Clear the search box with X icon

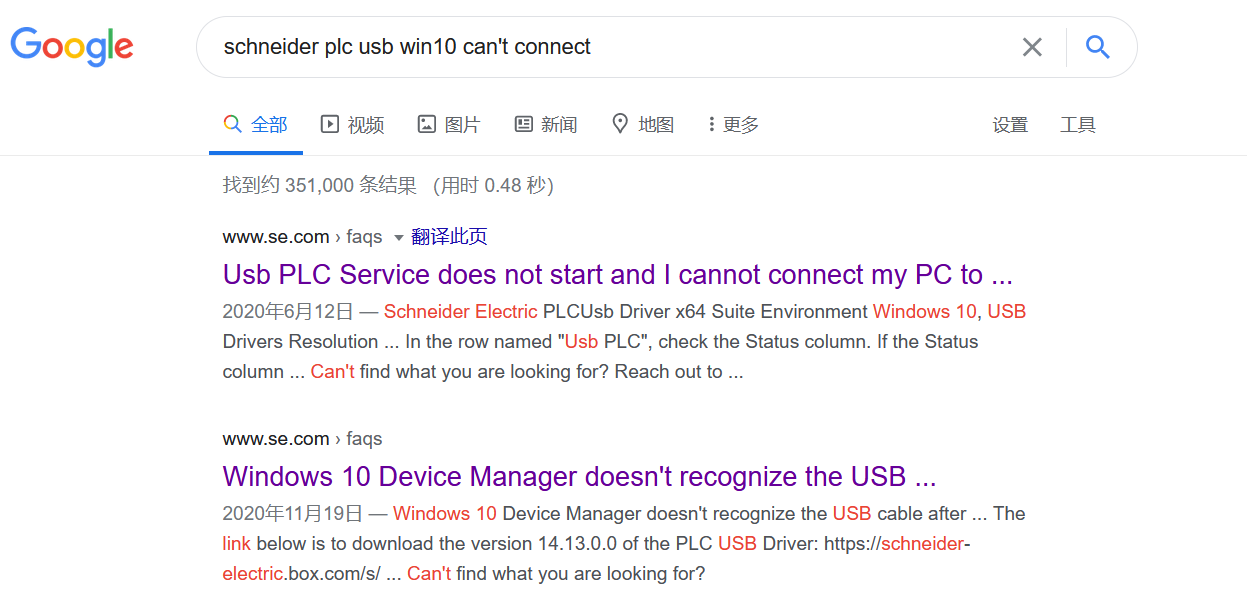[1032, 47]
